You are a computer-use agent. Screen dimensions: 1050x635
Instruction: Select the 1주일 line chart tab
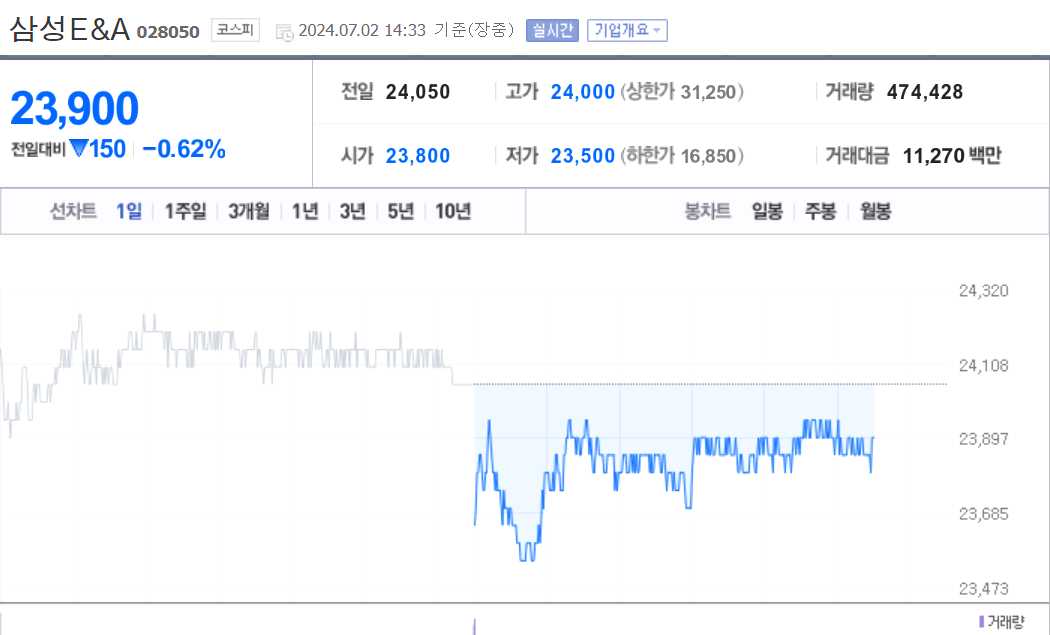coord(185,212)
